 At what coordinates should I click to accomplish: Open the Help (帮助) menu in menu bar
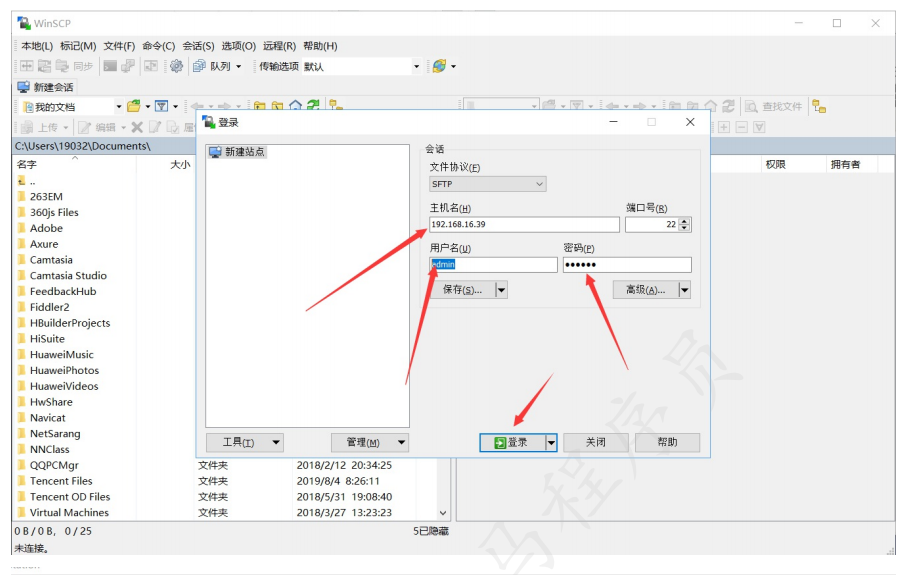point(320,46)
